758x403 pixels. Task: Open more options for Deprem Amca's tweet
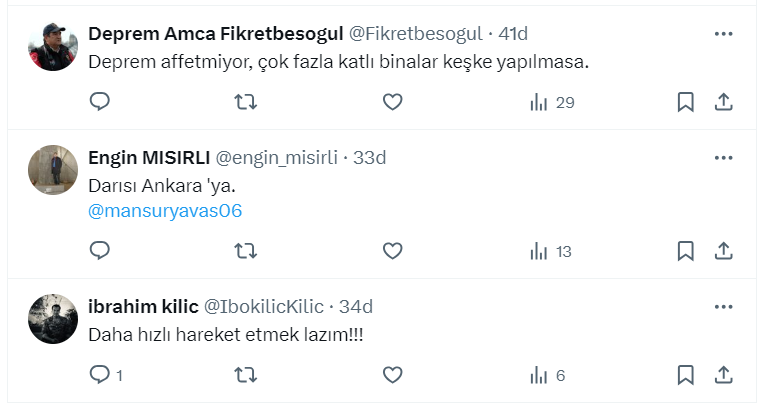click(724, 34)
